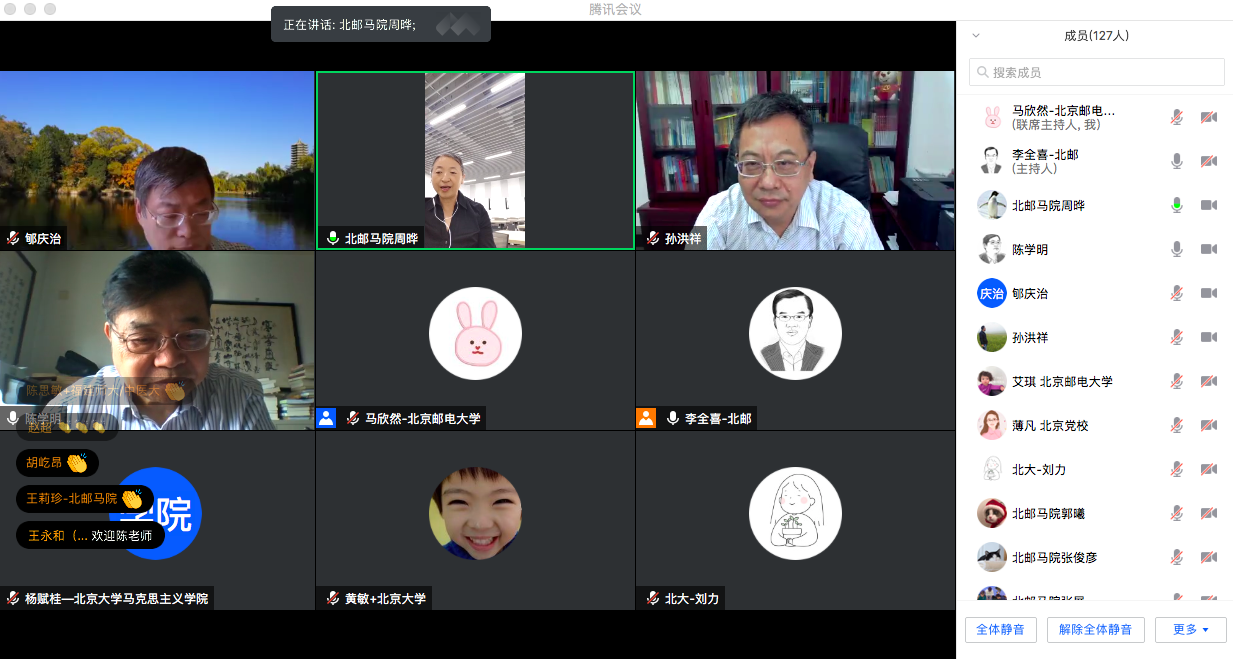Toggle microphone for 马欣然-北京邮电 in member list

pyautogui.click(x=1177, y=117)
